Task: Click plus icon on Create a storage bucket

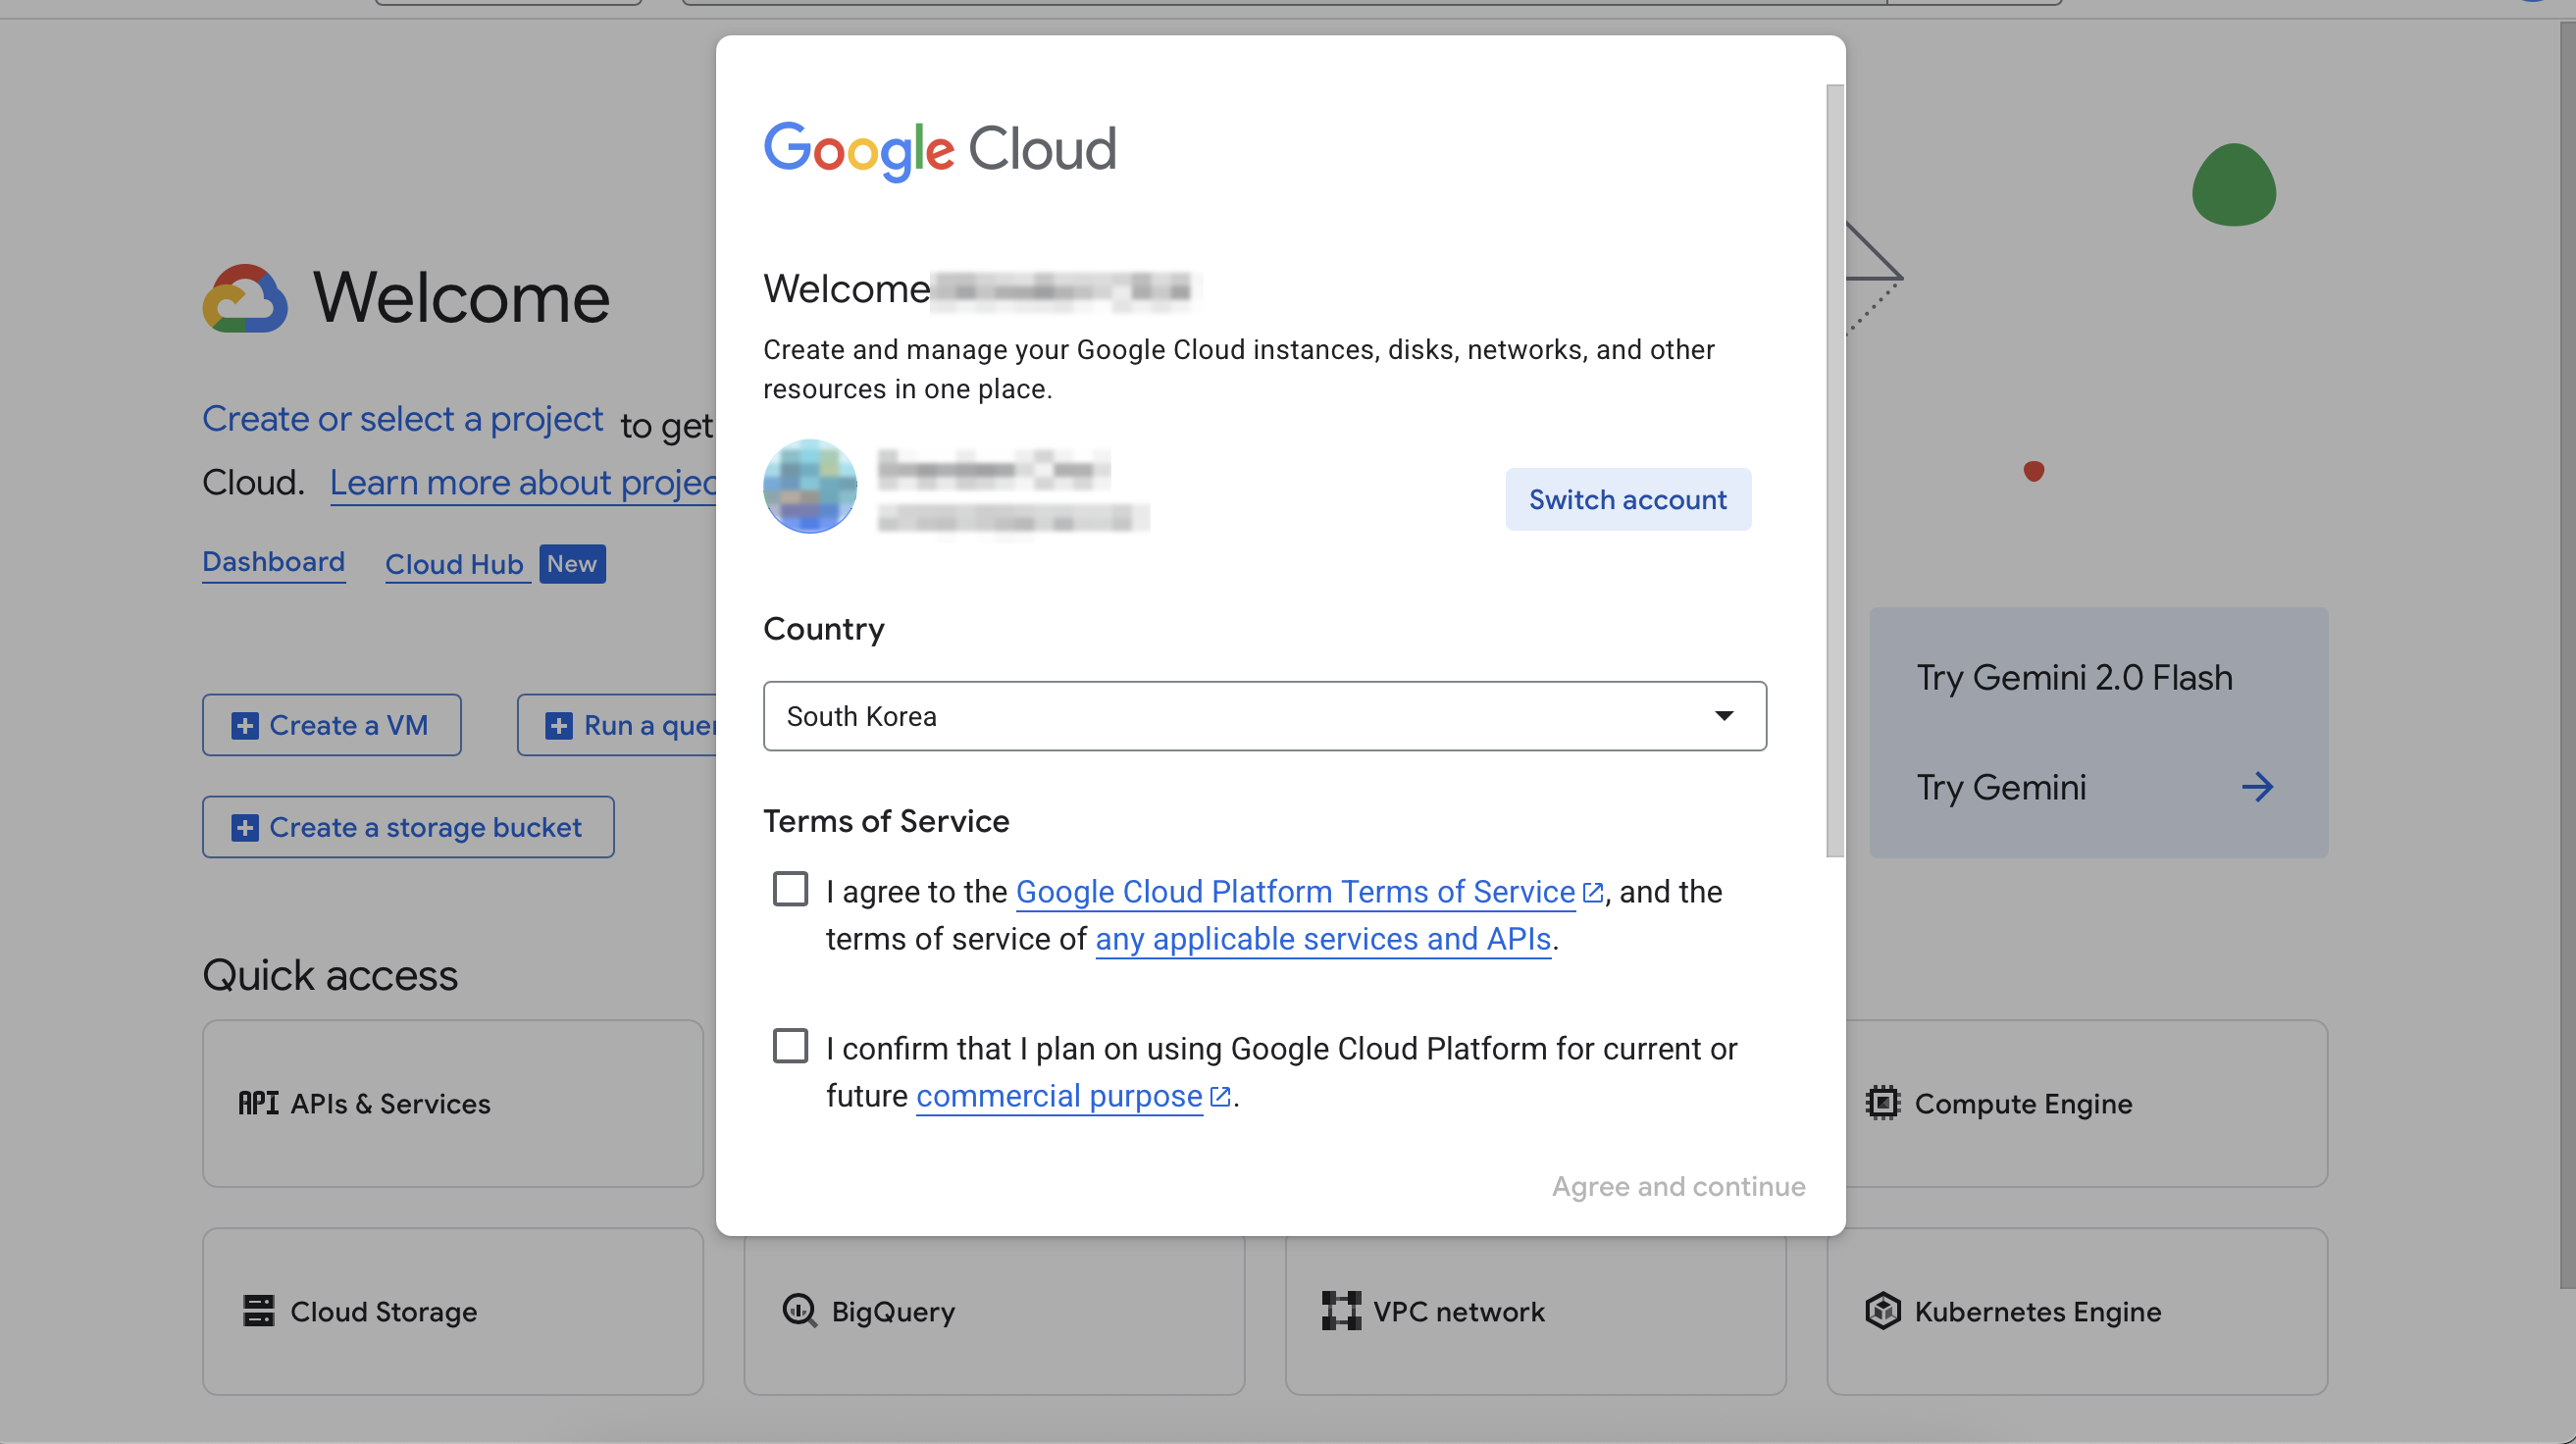Action: pyautogui.click(x=245, y=828)
